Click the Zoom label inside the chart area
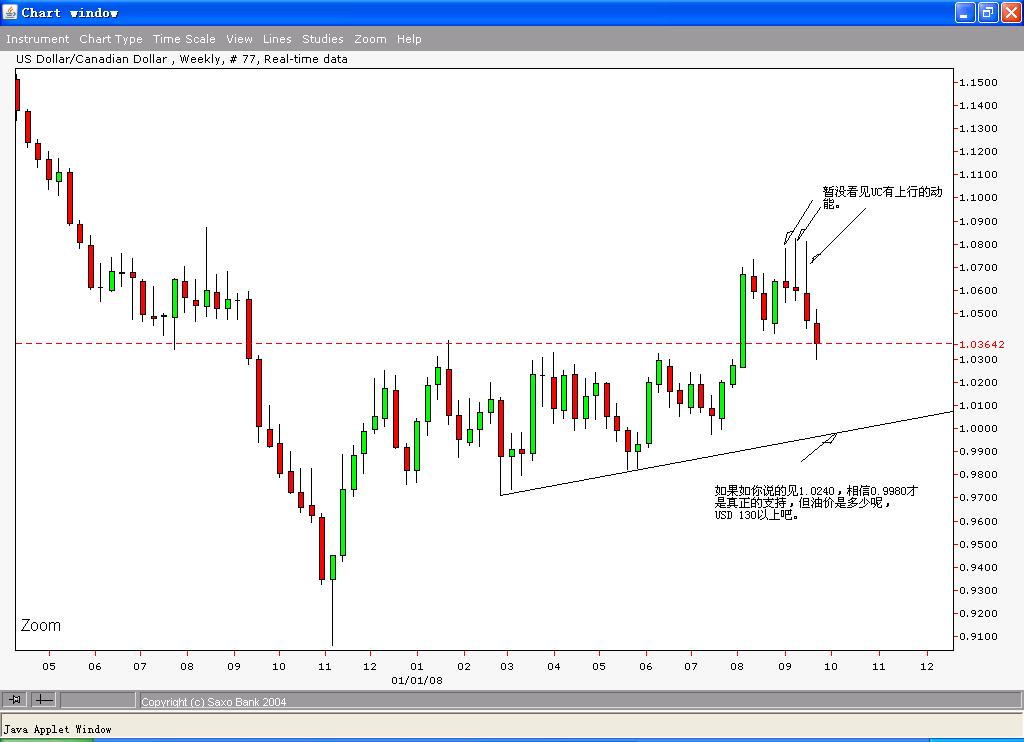 (x=40, y=625)
